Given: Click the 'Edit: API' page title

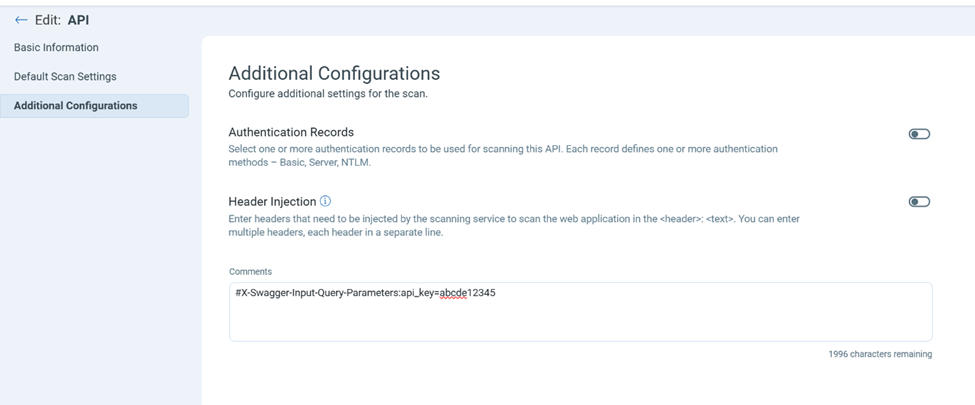Looking at the screenshot, I should (x=62, y=20).
